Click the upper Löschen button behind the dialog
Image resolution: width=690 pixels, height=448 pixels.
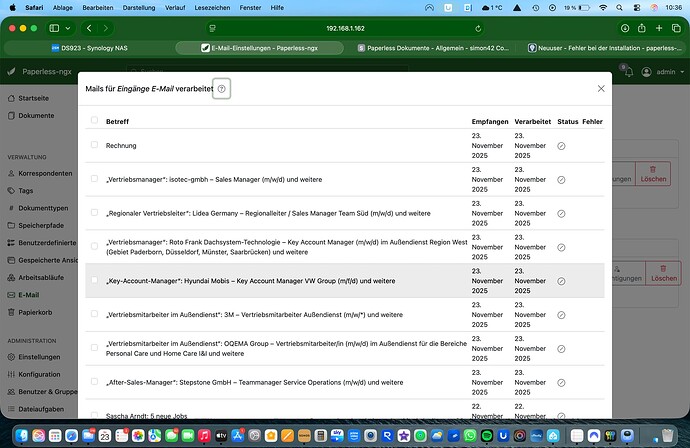pos(653,173)
